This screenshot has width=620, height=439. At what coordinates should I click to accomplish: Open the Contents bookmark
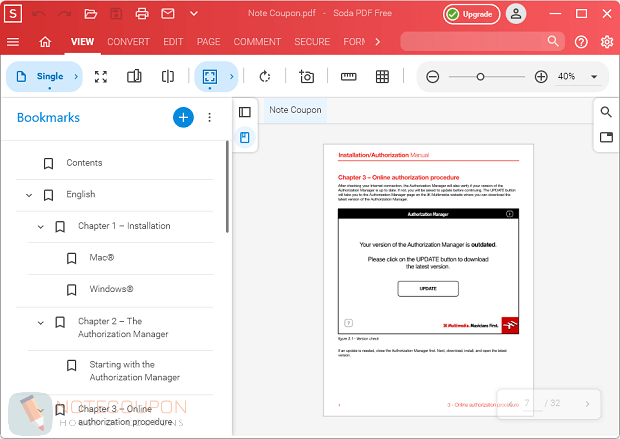coord(84,163)
